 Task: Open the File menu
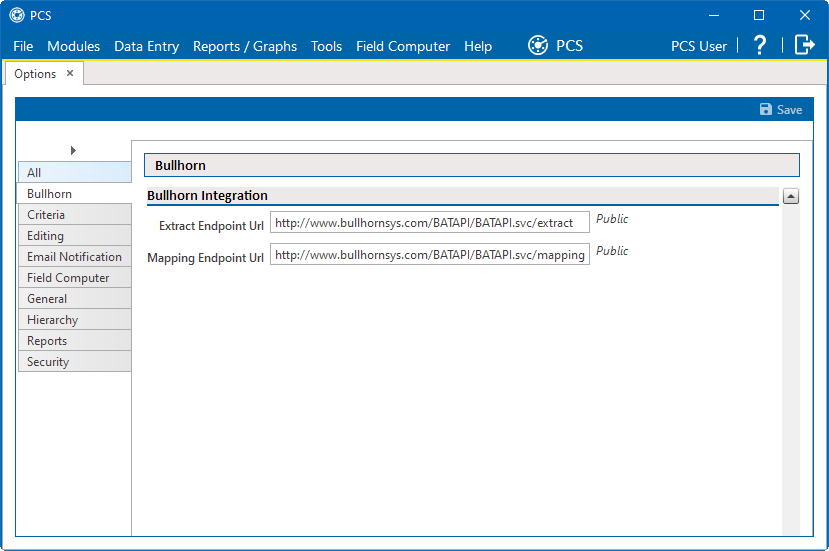coord(23,47)
